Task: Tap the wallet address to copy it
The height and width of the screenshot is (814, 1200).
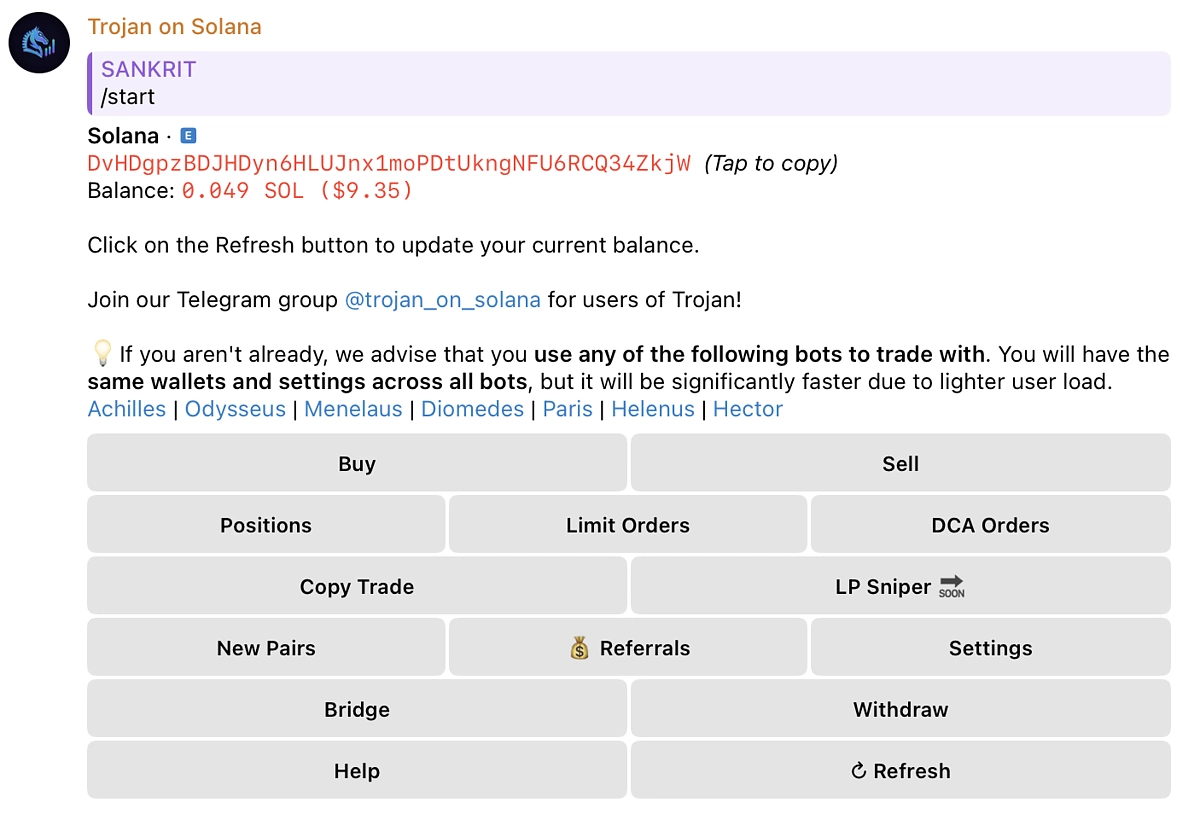Action: [x=388, y=162]
